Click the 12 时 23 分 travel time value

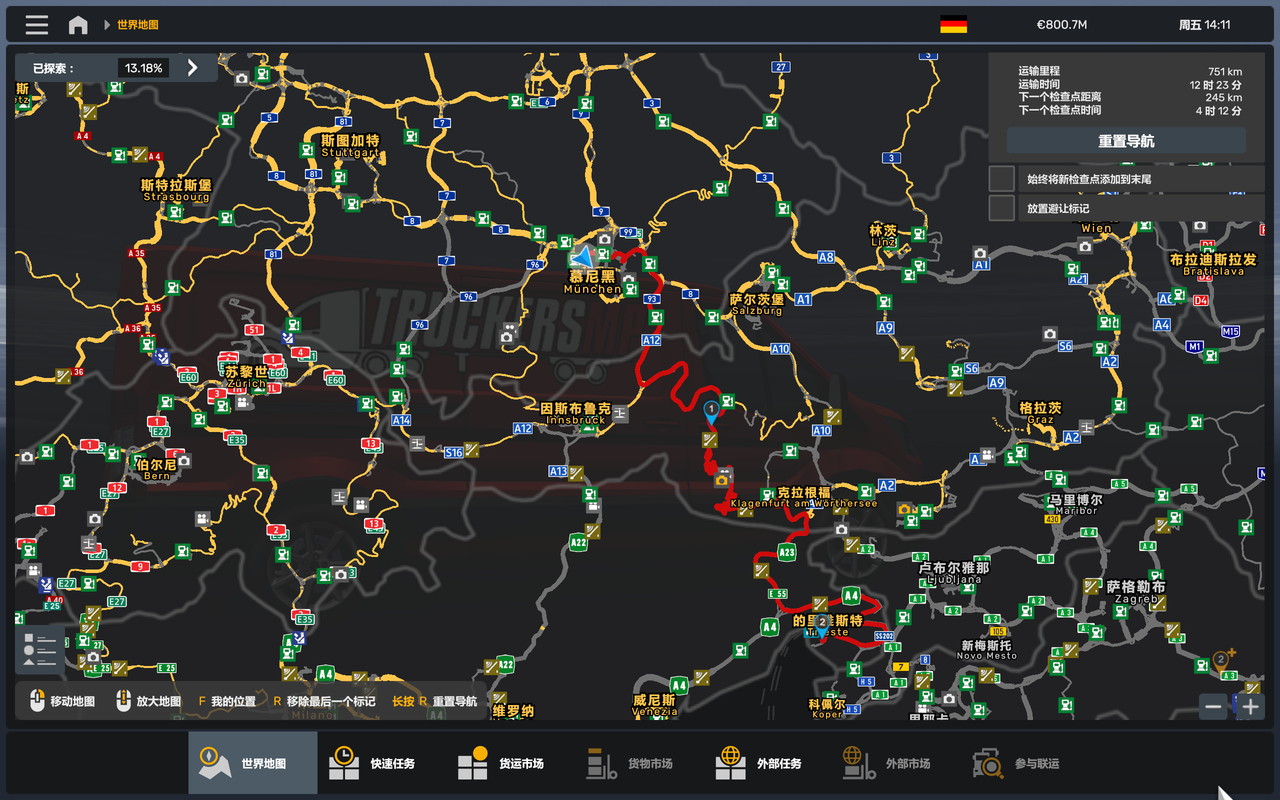coord(1216,84)
